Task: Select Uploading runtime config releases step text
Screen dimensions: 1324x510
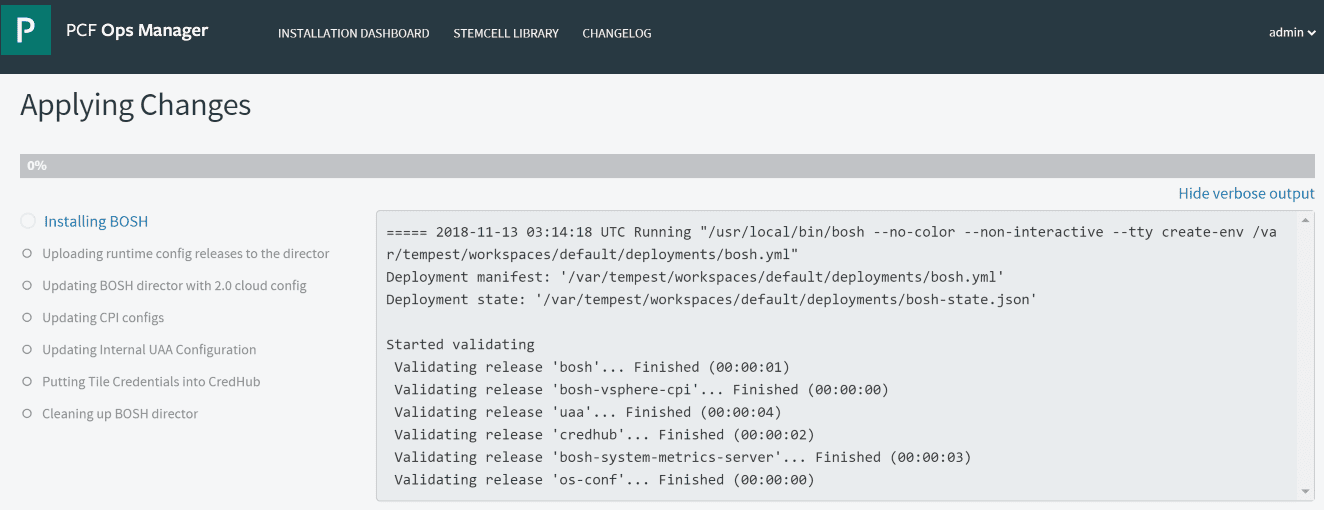Action: [186, 254]
